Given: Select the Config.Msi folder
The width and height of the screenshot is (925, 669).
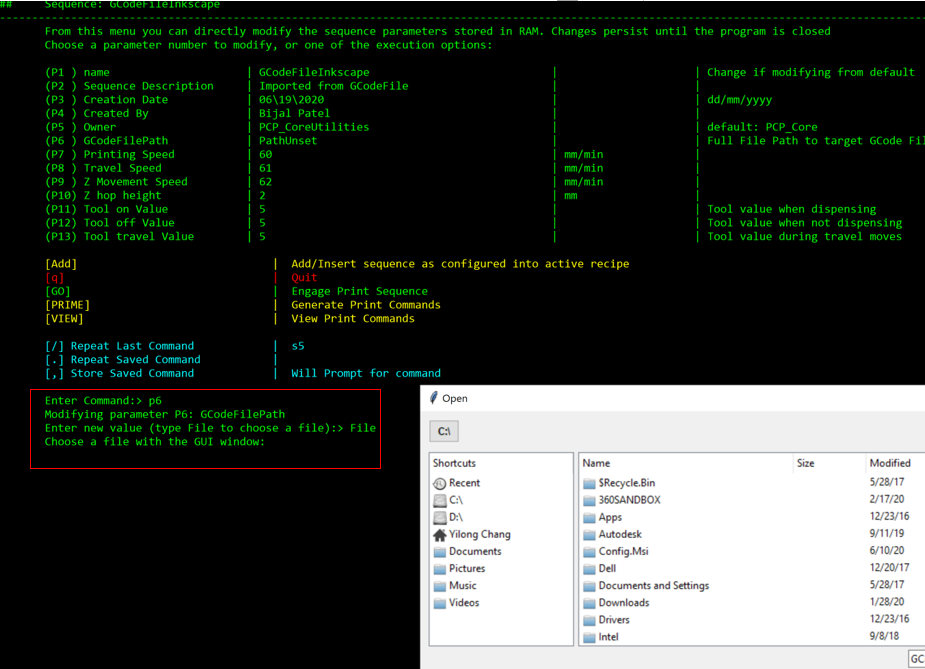Looking at the screenshot, I should tap(623, 551).
